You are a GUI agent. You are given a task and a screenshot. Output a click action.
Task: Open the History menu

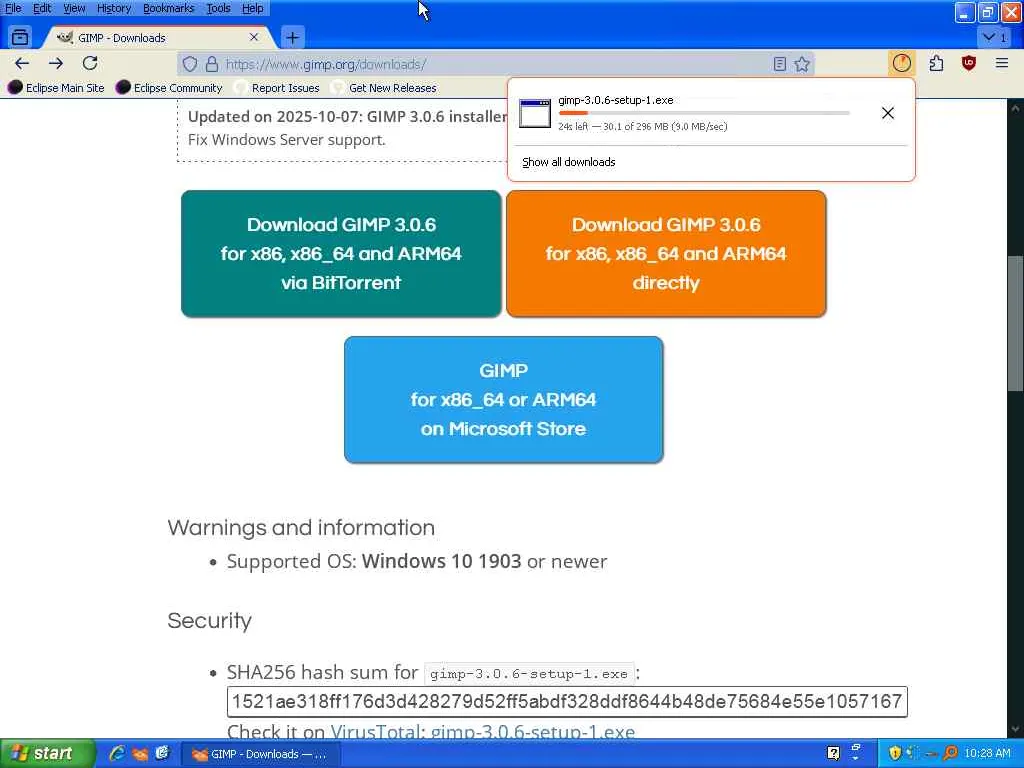[x=114, y=8]
